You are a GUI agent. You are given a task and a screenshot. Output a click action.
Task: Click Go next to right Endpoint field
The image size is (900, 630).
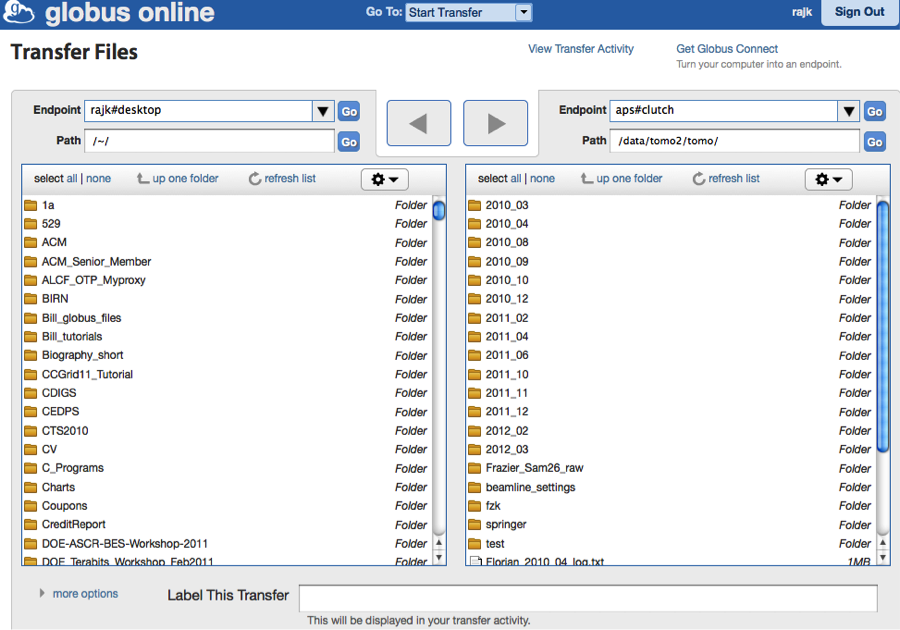[x=875, y=111]
